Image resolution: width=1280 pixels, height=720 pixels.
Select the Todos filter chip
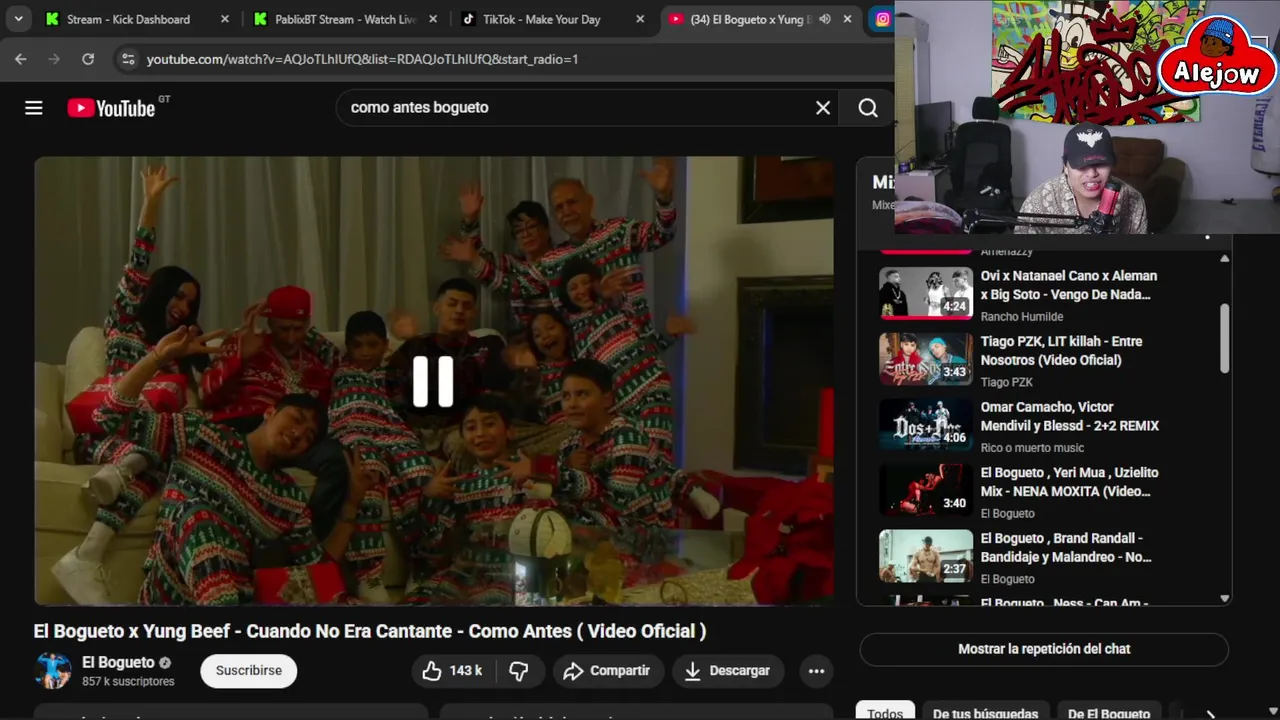point(885,713)
